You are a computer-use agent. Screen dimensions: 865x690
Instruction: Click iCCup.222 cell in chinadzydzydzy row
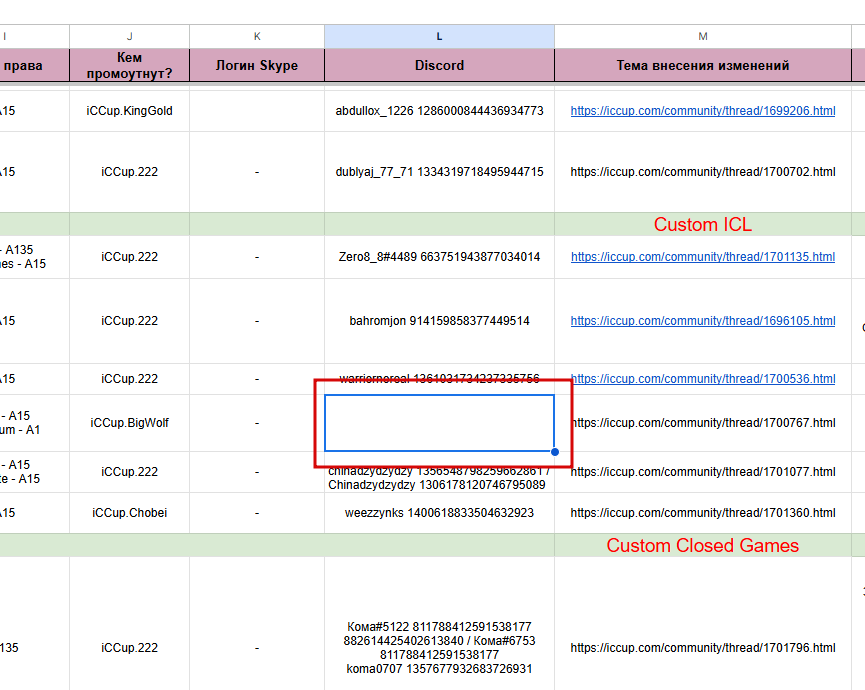point(130,472)
